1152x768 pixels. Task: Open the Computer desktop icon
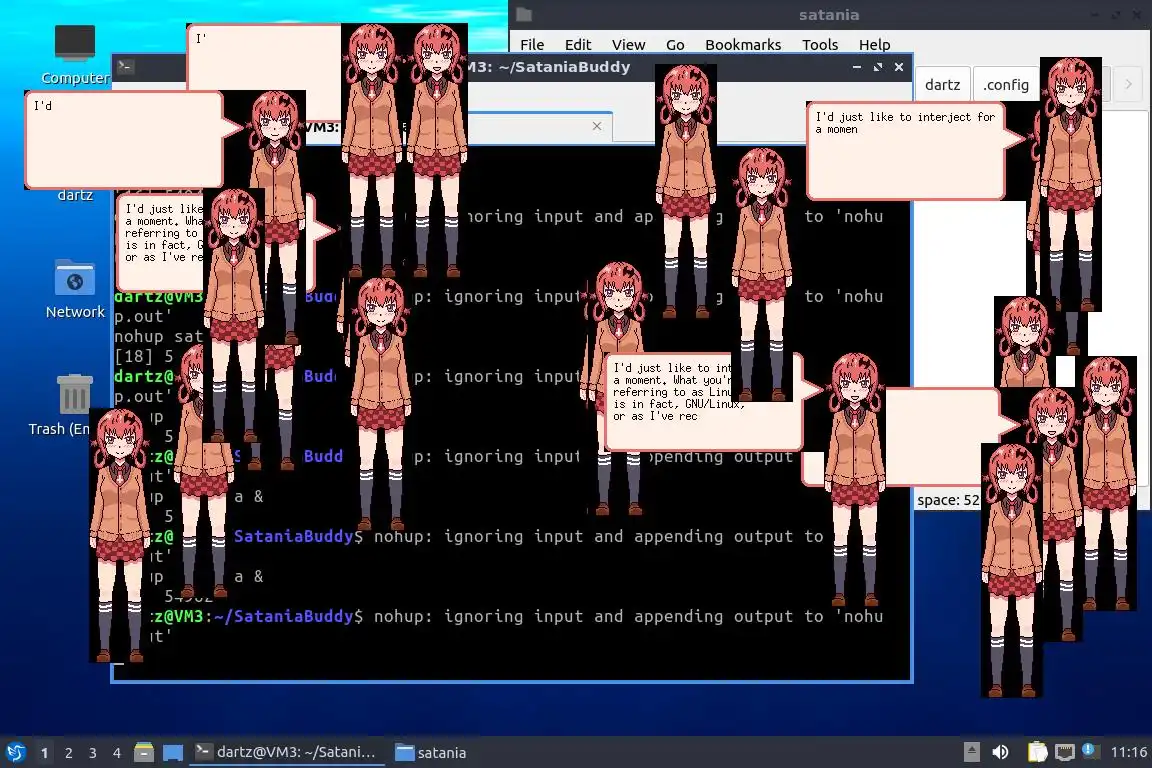click(75, 54)
